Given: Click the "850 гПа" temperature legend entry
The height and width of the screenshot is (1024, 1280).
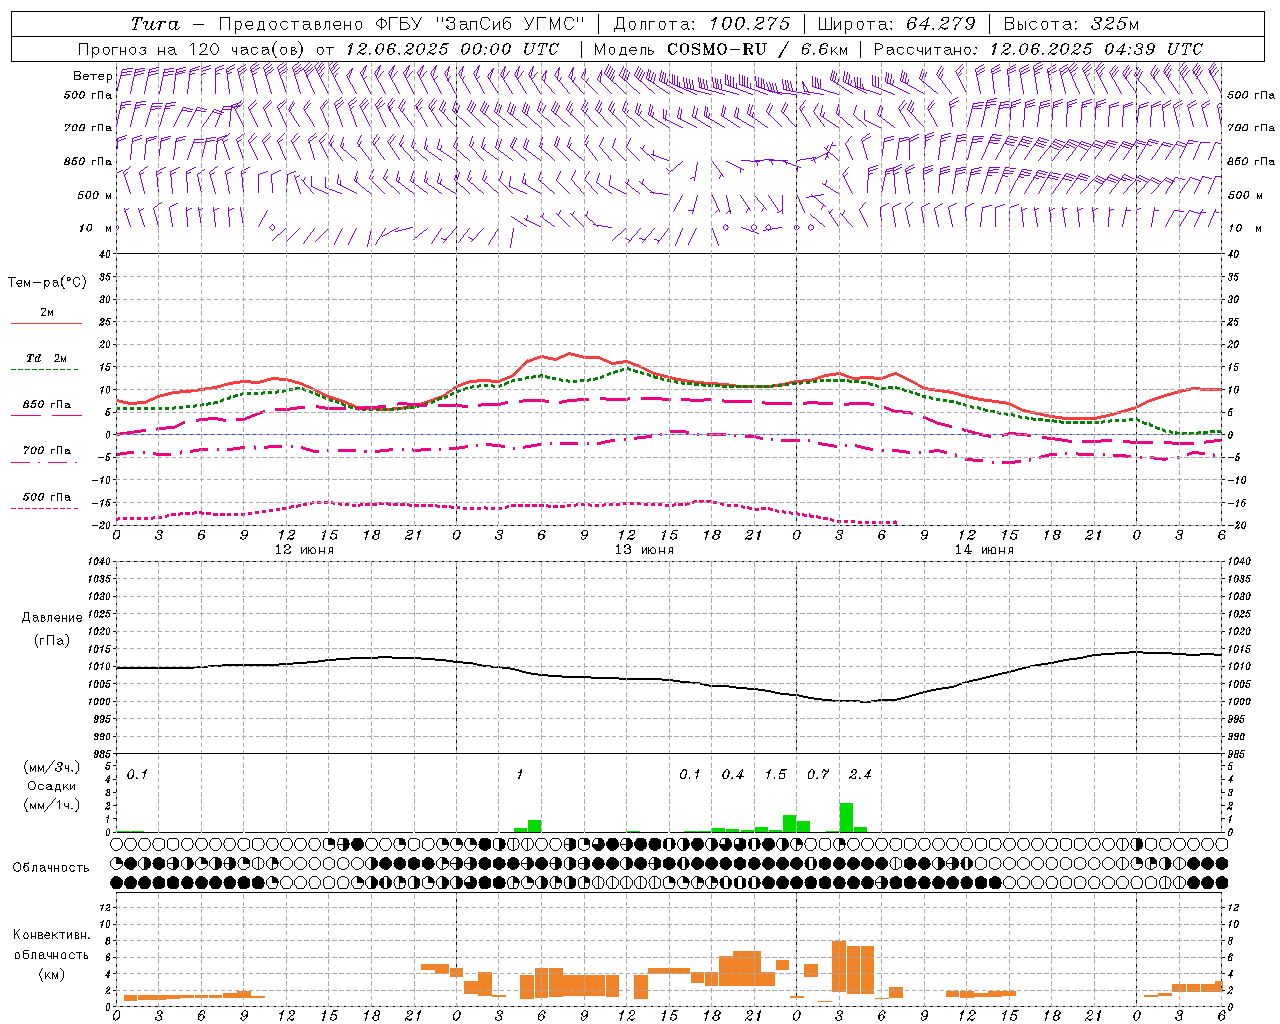Looking at the screenshot, I should (x=47, y=405).
